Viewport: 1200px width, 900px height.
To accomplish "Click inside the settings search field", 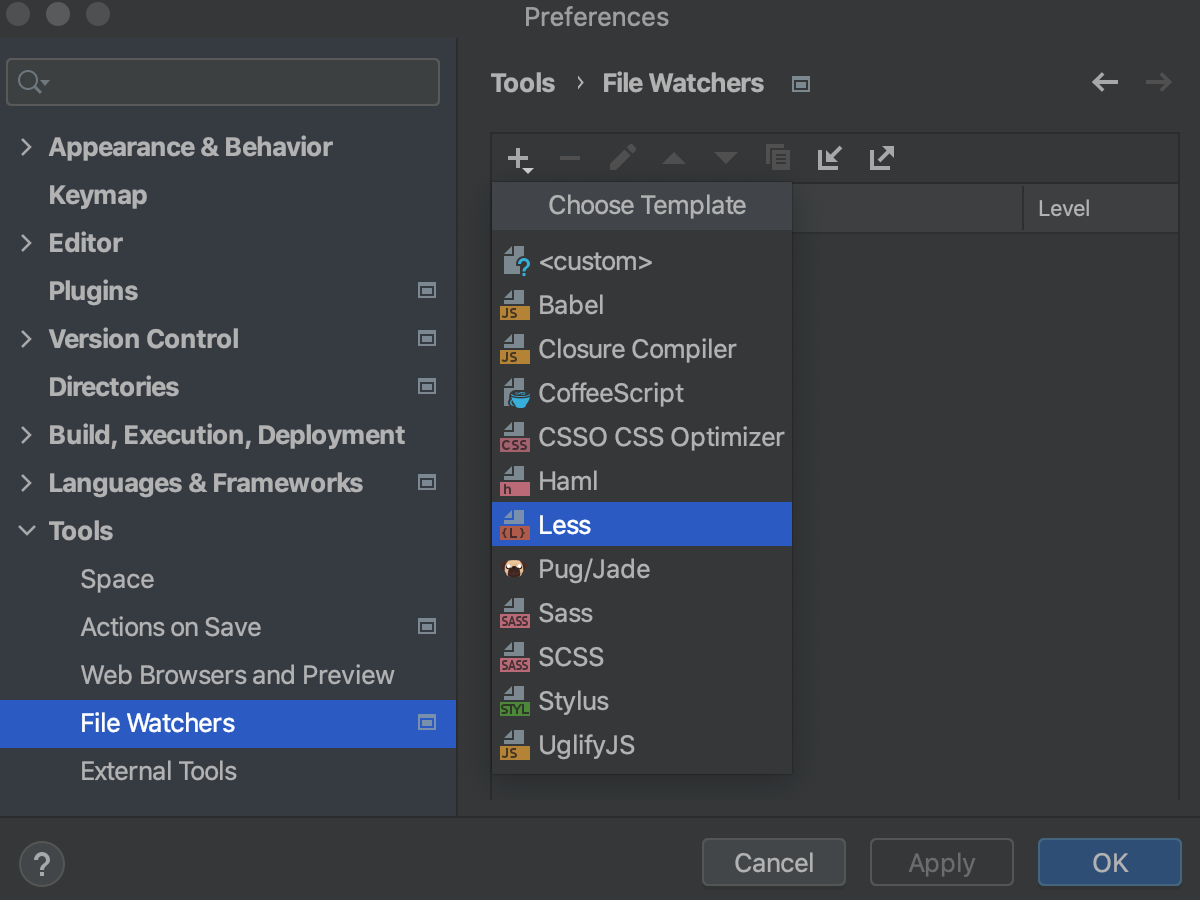I will pyautogui.click(x=222, y=82).
